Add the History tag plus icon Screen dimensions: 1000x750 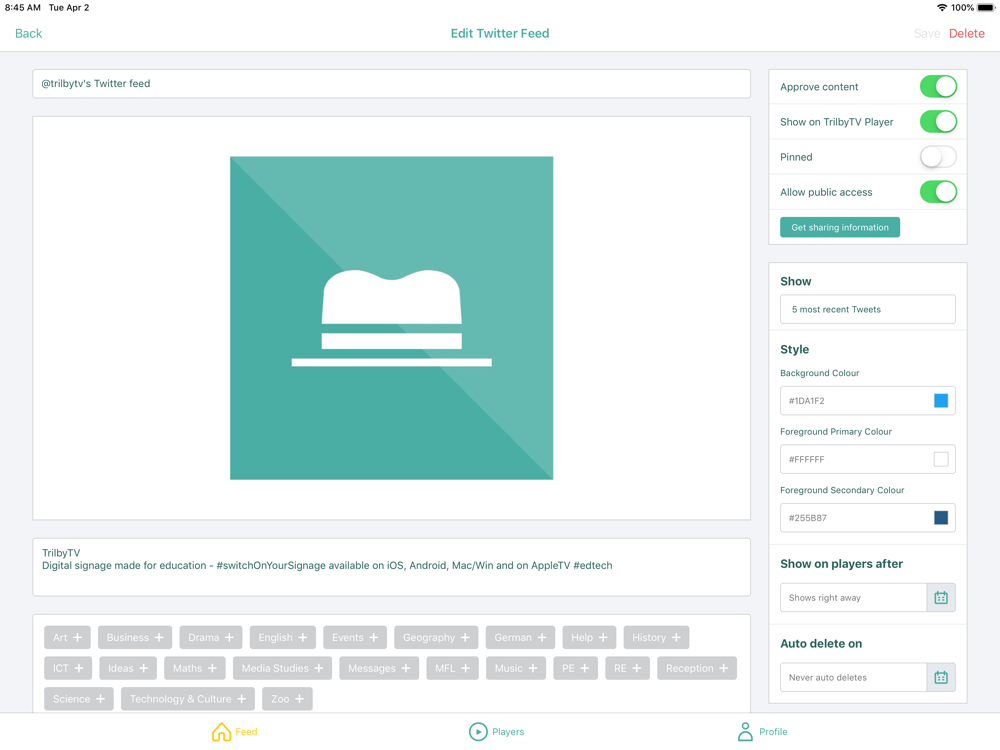pos(676,637)
